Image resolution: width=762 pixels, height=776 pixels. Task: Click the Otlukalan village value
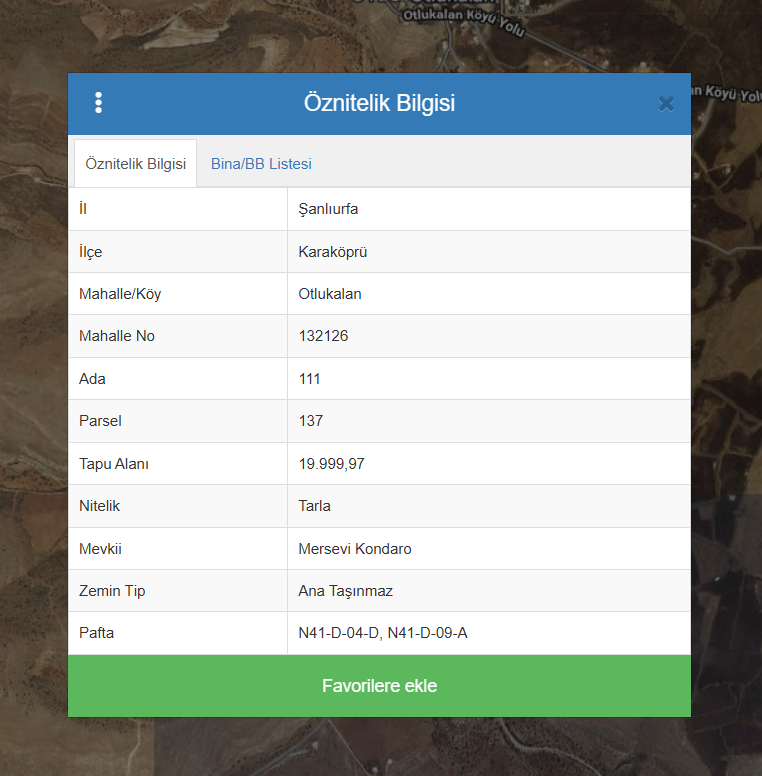click(x=330, y=294)
